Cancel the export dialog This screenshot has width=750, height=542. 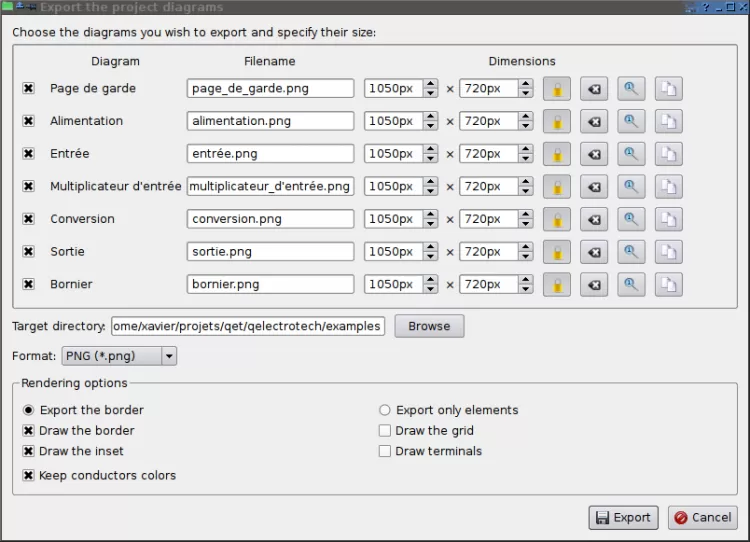coord(702,518)
